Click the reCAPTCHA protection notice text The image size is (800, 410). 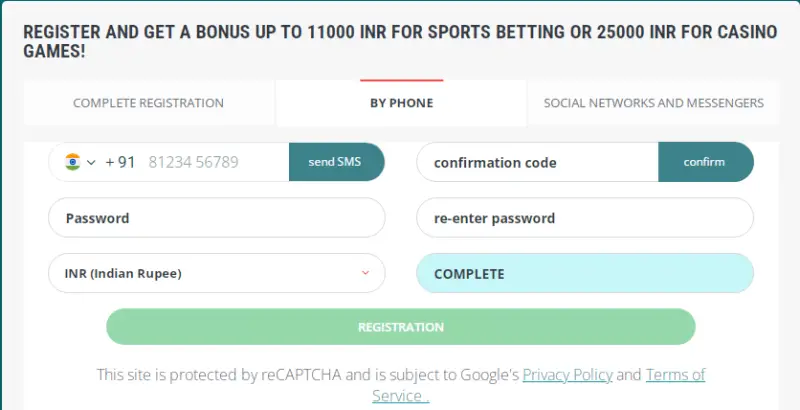(x=300, y=375)
